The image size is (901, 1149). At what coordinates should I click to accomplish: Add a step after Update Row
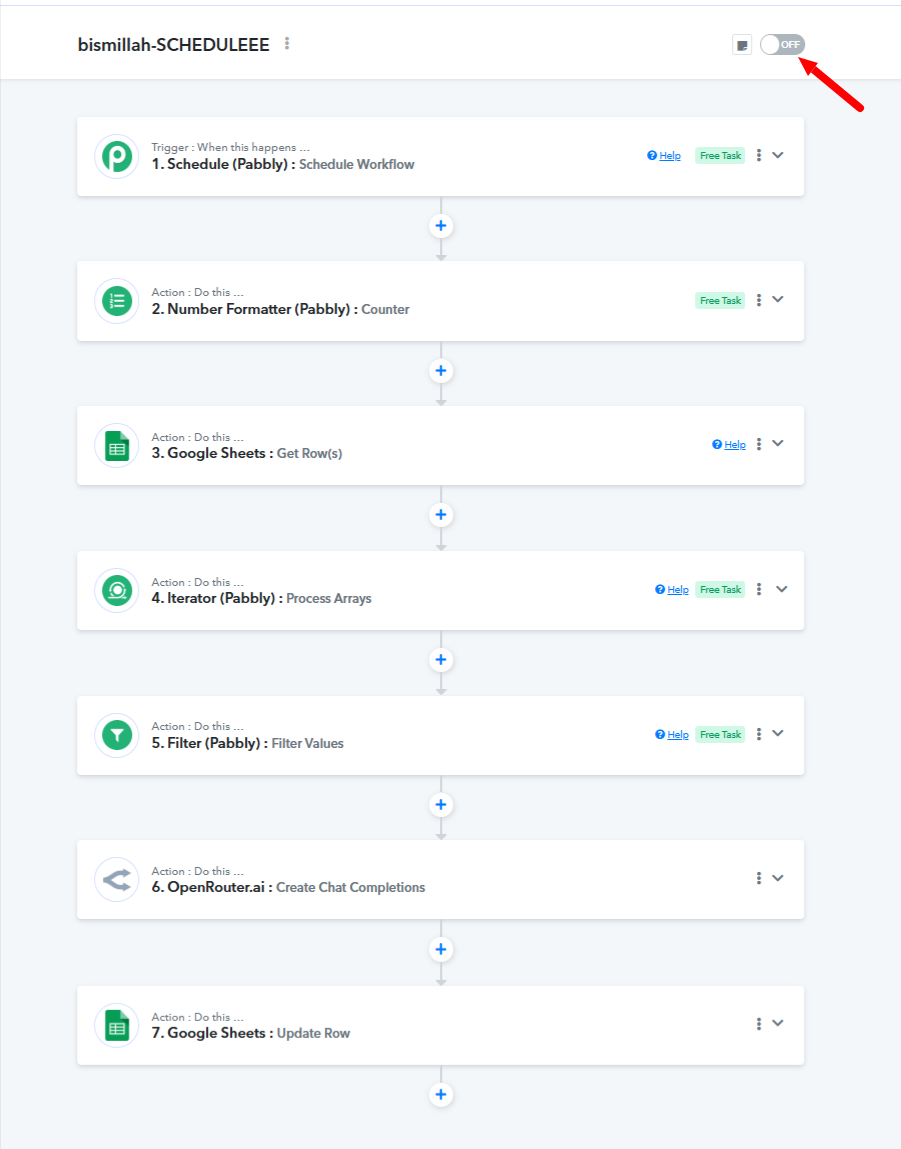click(x=441, y=1095)
